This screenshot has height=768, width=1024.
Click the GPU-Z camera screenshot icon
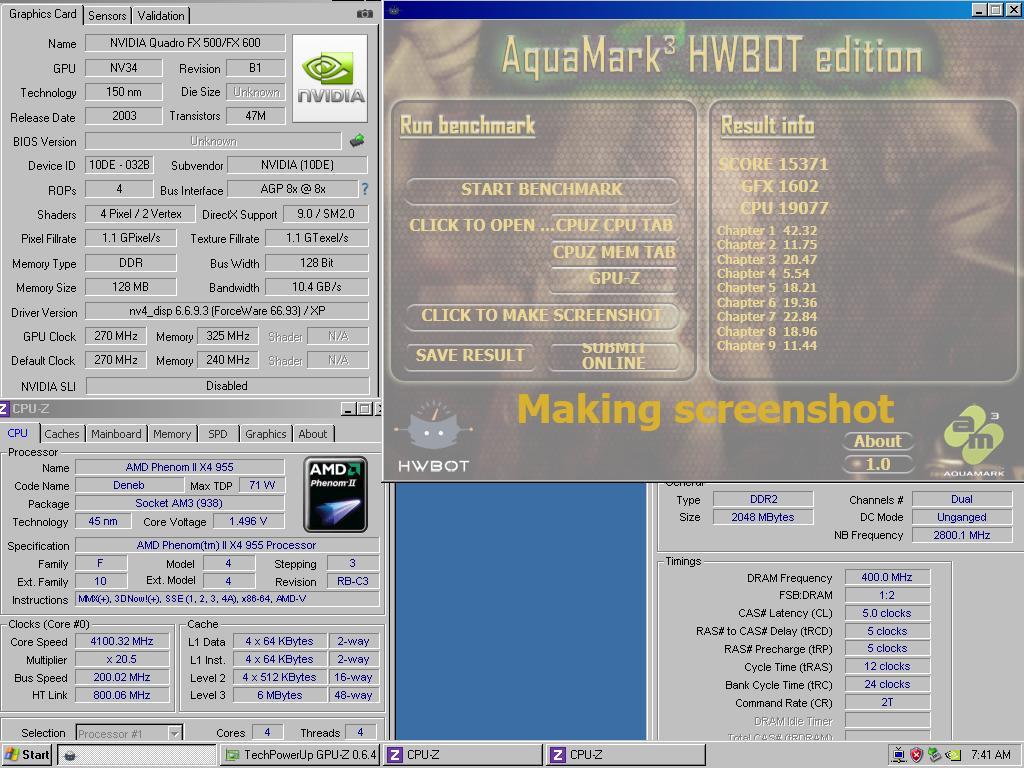click(x=365, y=14)
